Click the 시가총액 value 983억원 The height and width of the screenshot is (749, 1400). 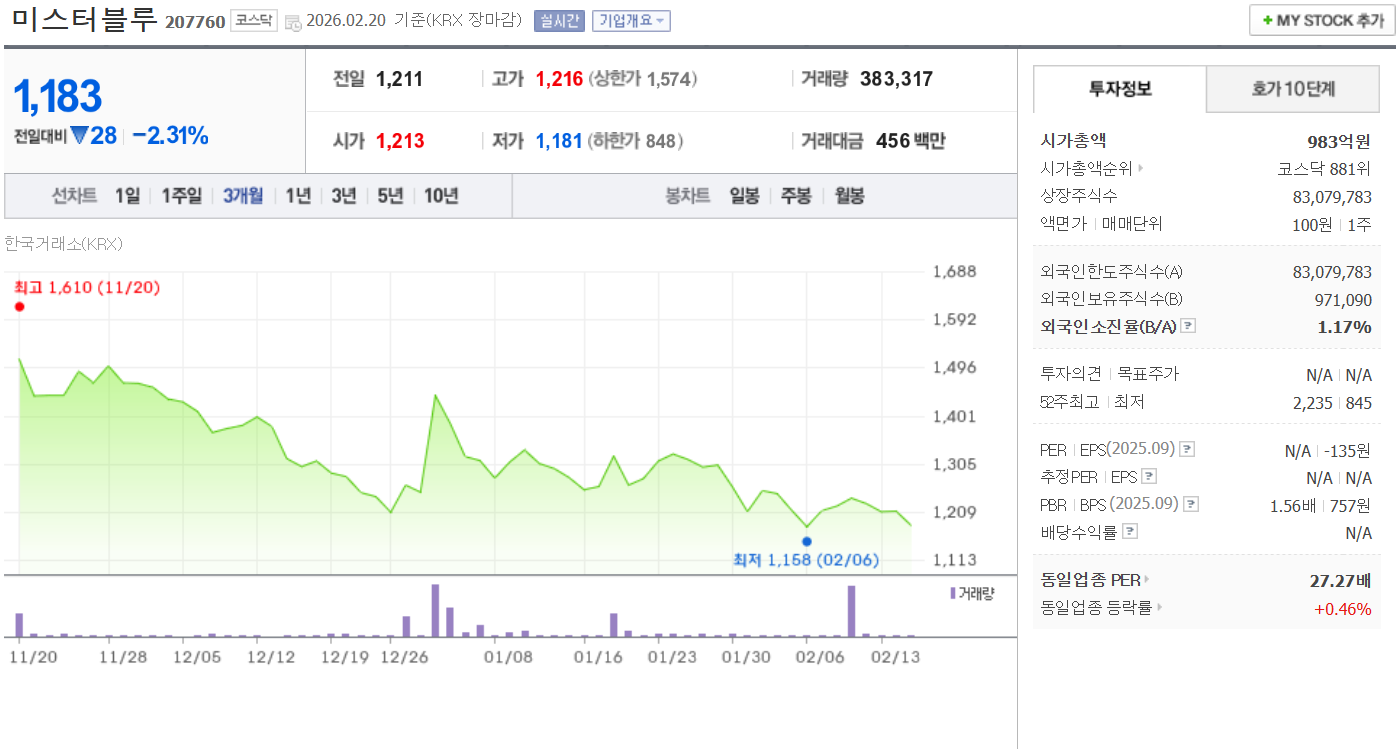[x=1338, y=141]
